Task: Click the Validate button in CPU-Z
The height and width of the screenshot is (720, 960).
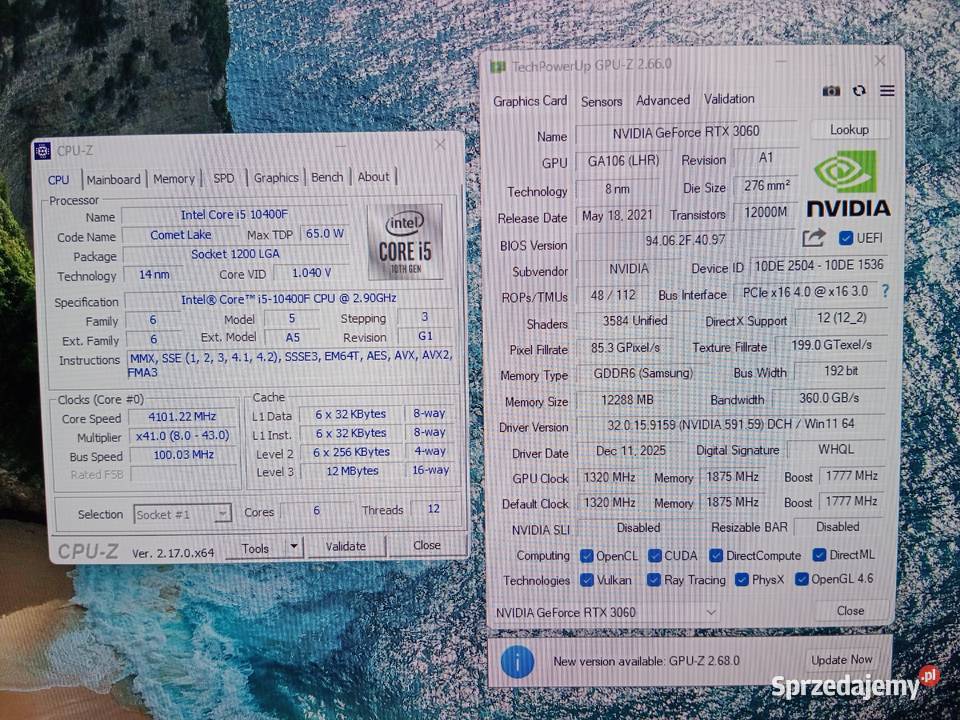Action: (x=345, y=546)
